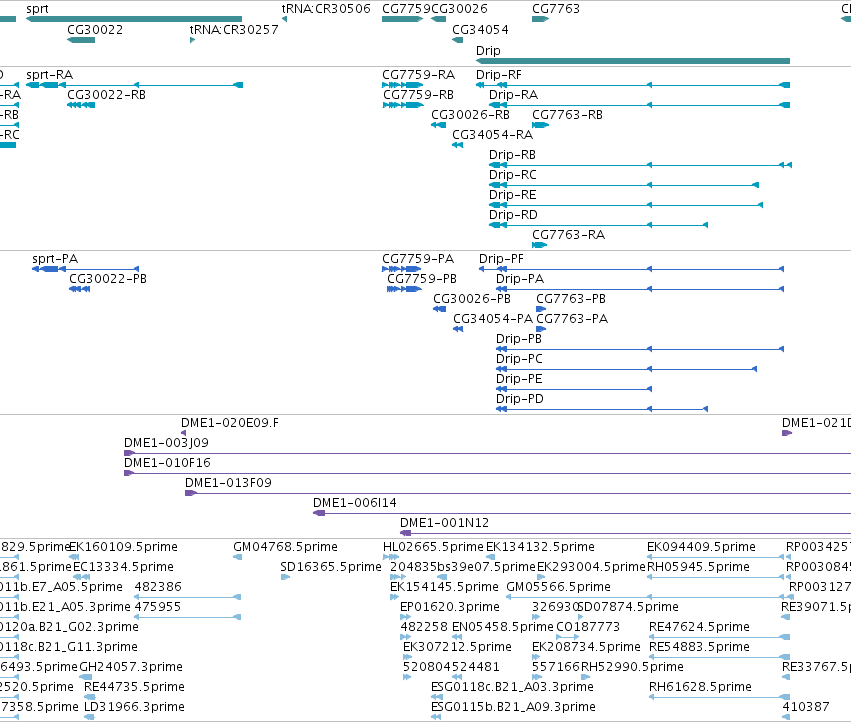Screen dimensions: 851x722
Task: Select the CG30022 gene label
Action: coord(95,29)
